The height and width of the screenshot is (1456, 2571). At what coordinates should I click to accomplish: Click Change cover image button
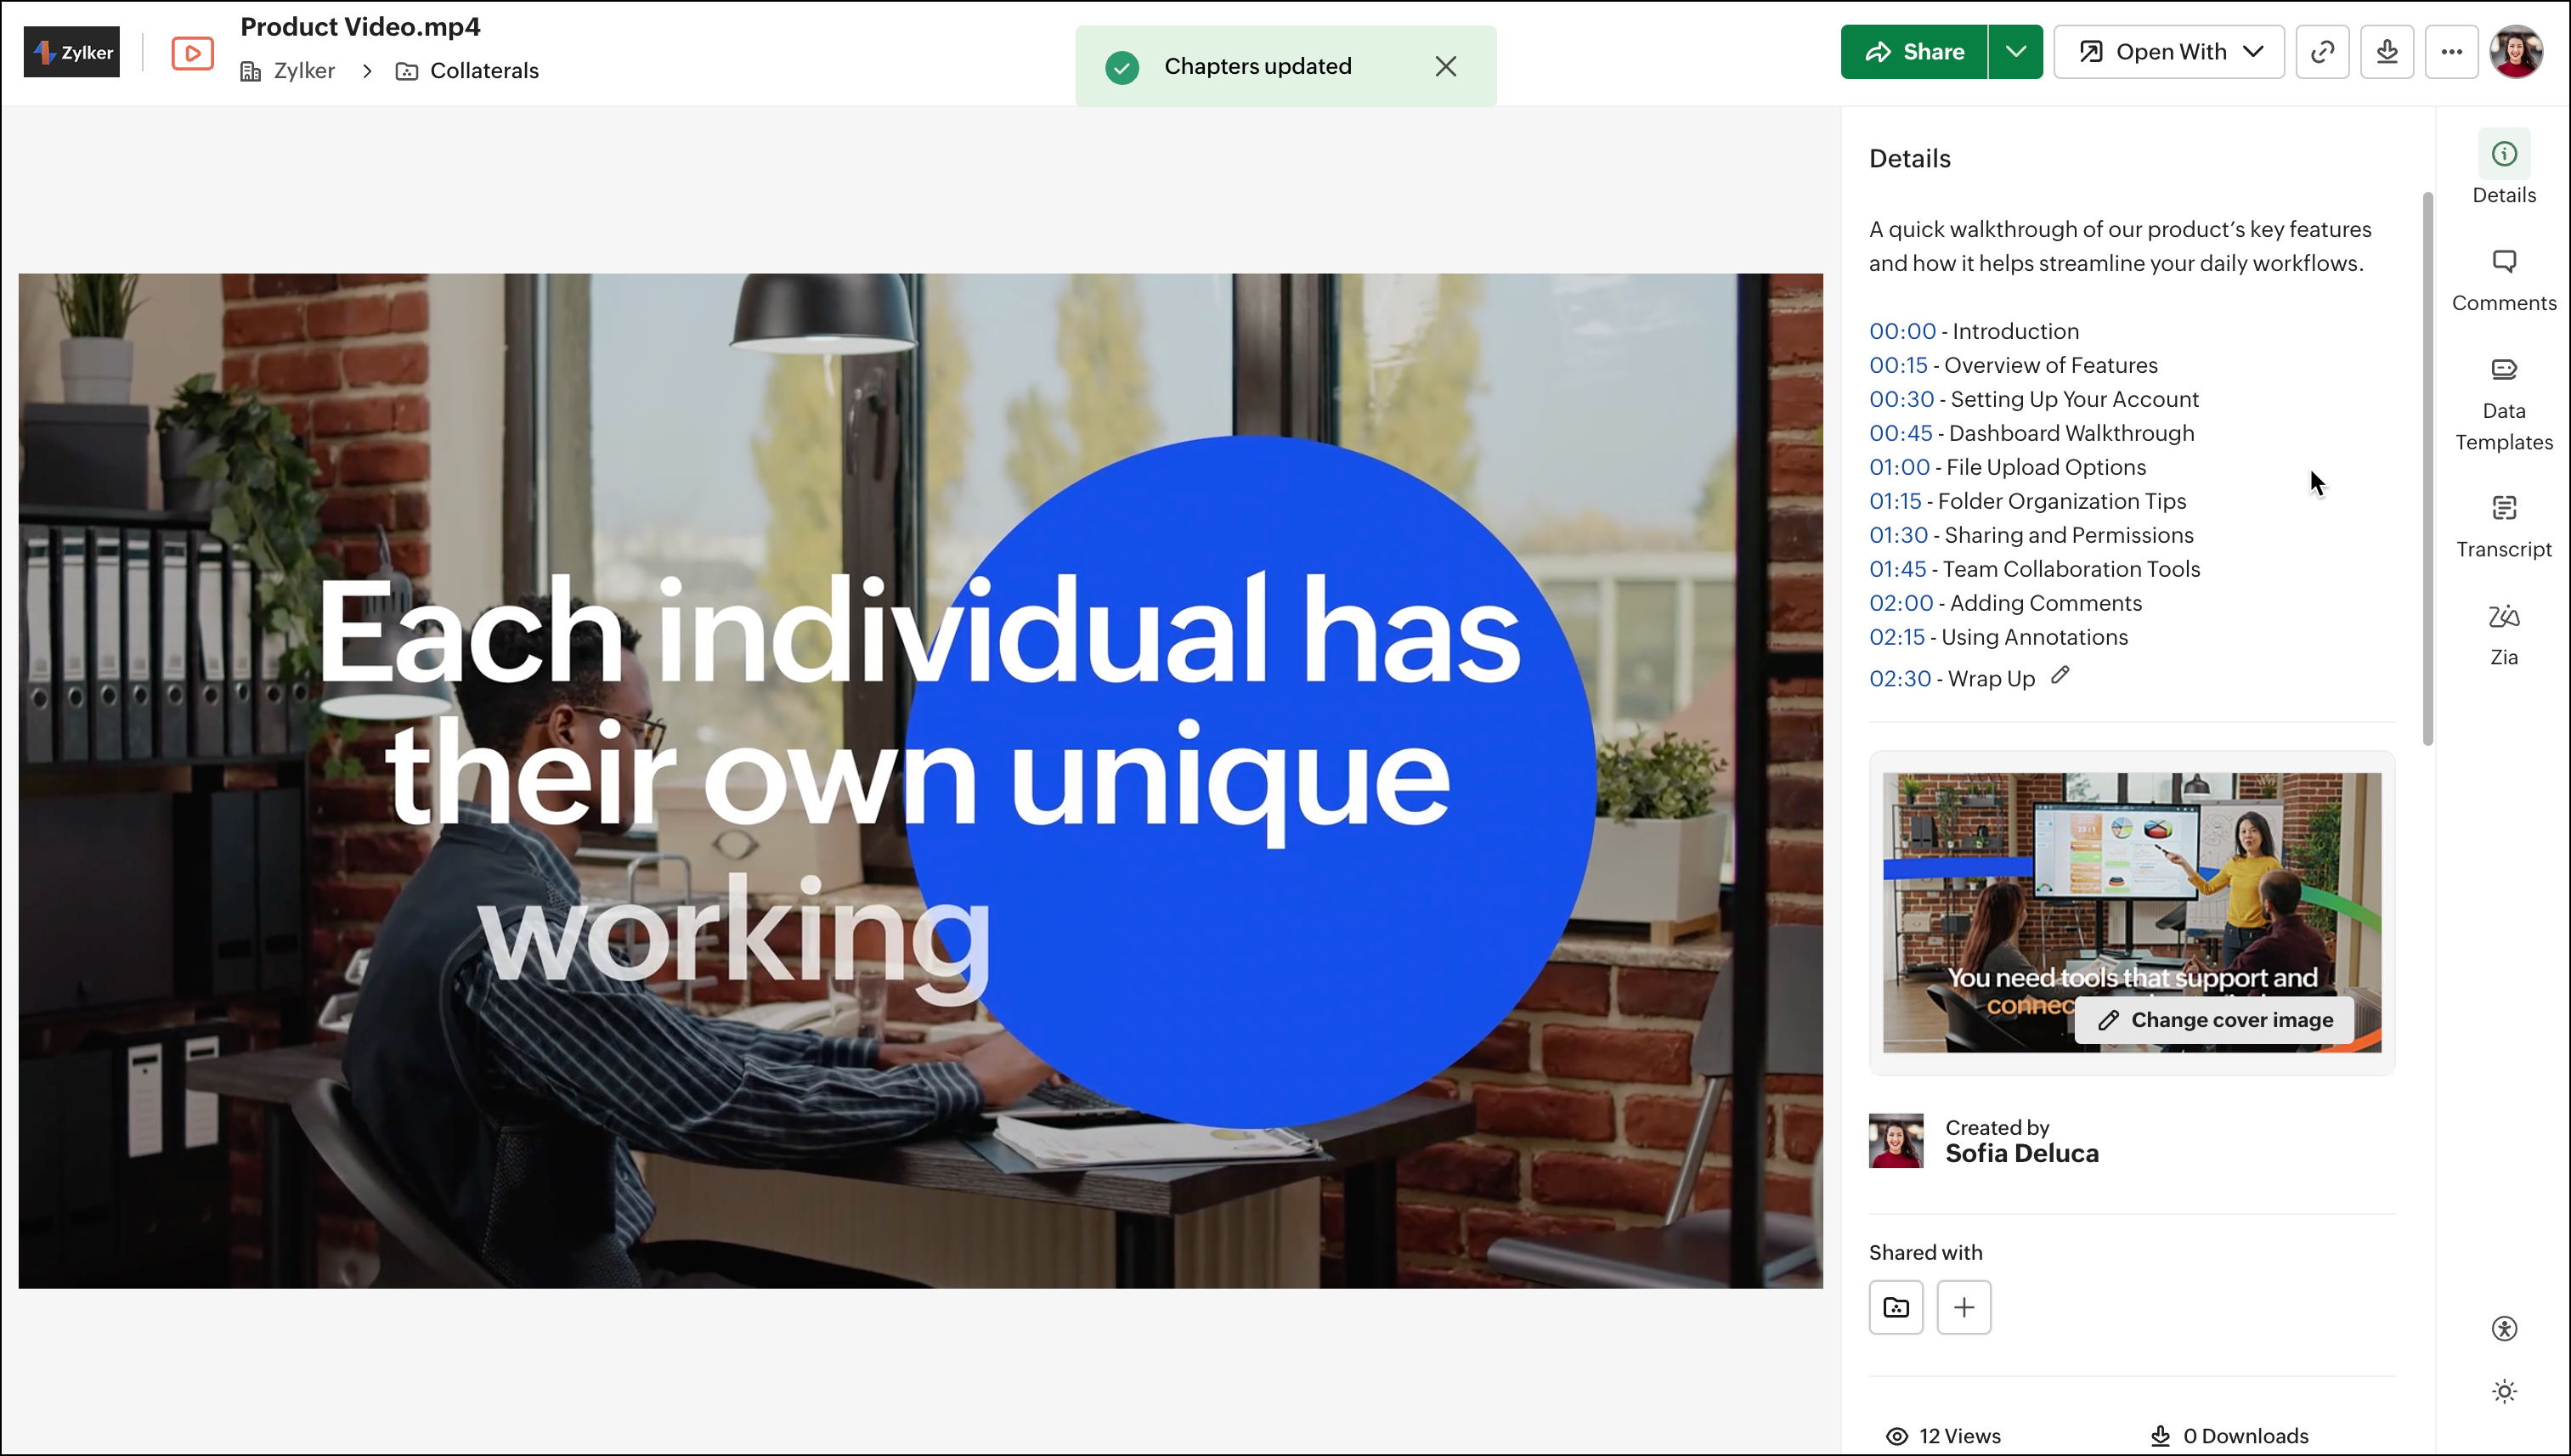point(2217,1020)
